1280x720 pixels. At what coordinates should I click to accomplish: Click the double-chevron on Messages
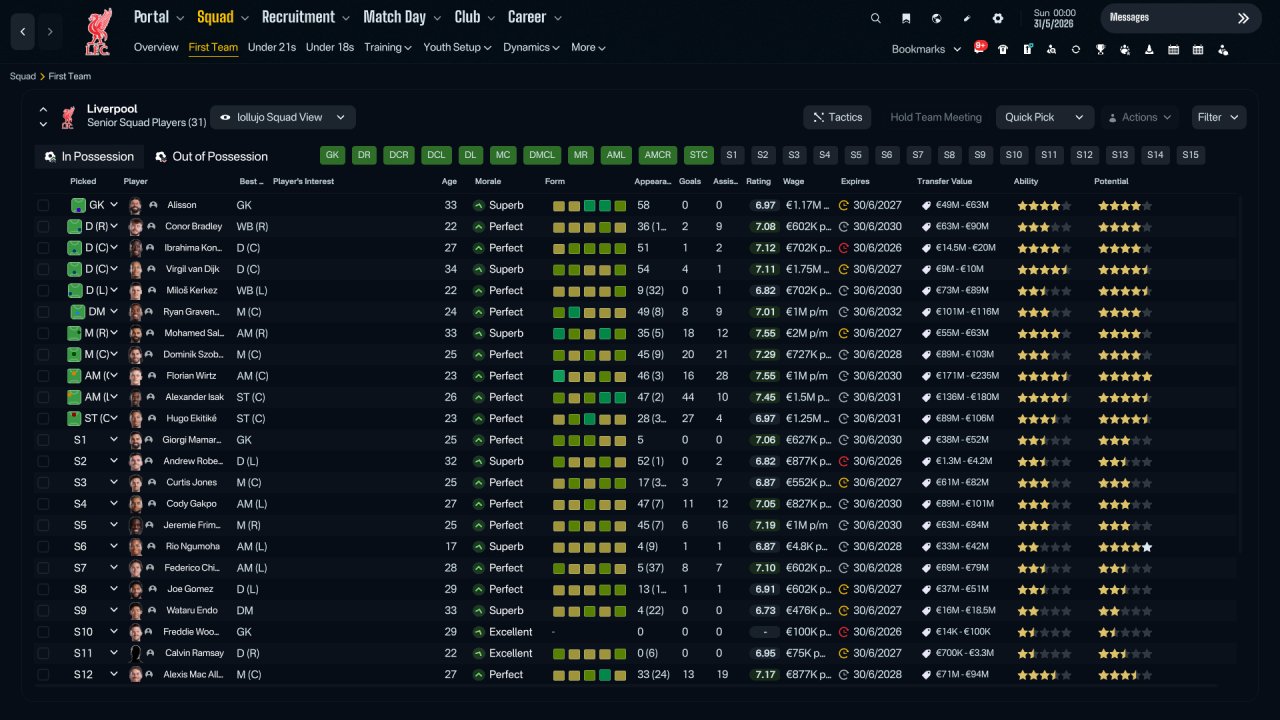click(1243, 18)
